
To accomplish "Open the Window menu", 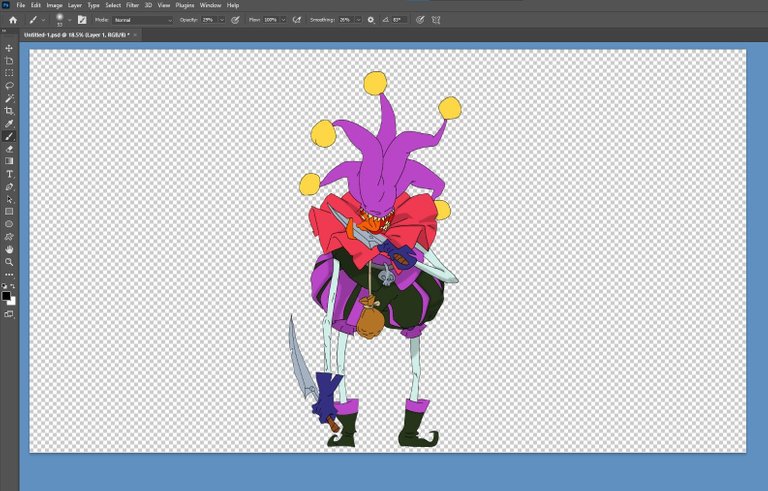I will (210, 5).
